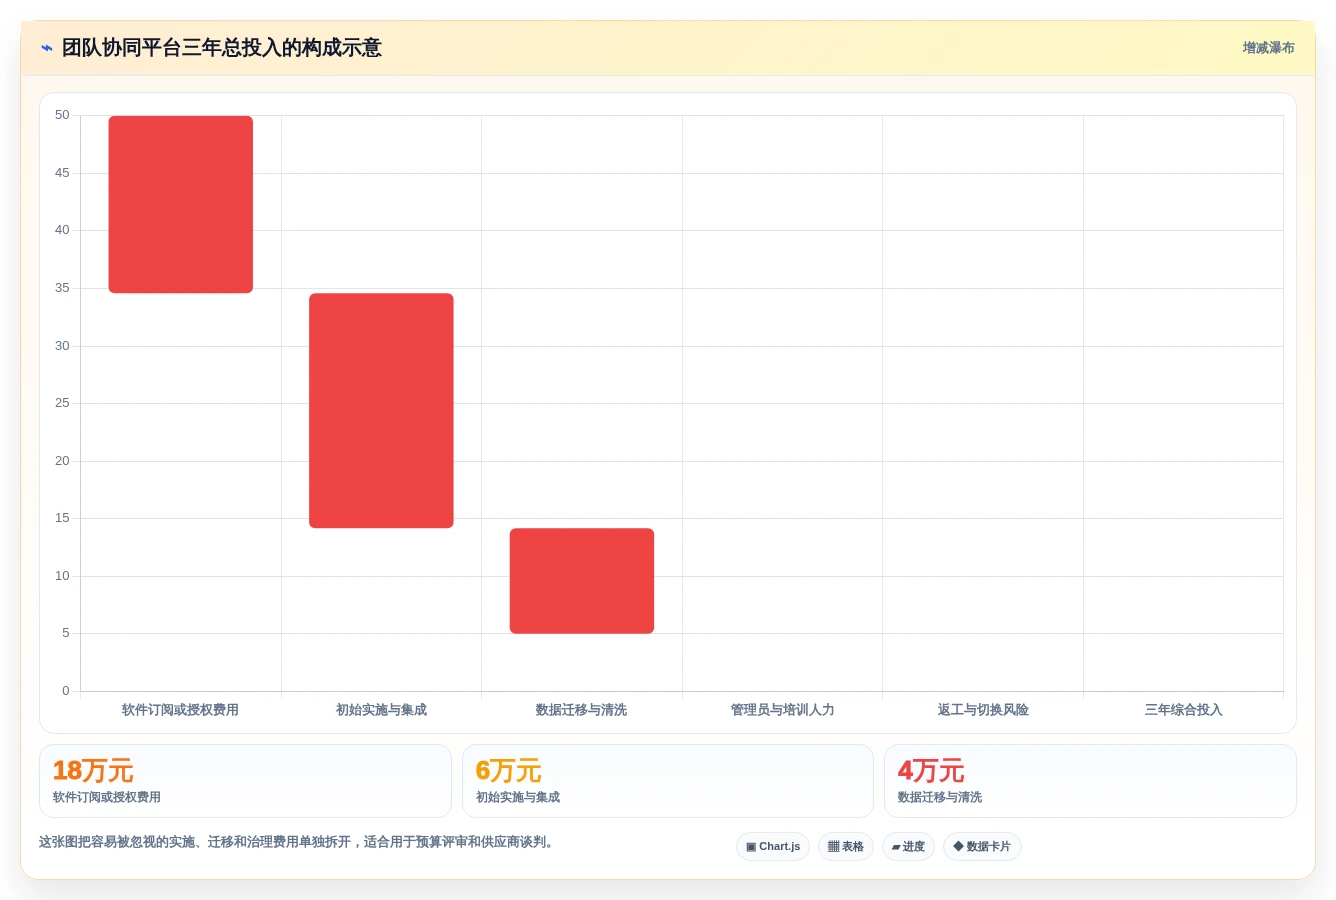Screen dimensions: 1336x900
Task: Select the red bar for 初始实施与集成
Action: (381, 411)
